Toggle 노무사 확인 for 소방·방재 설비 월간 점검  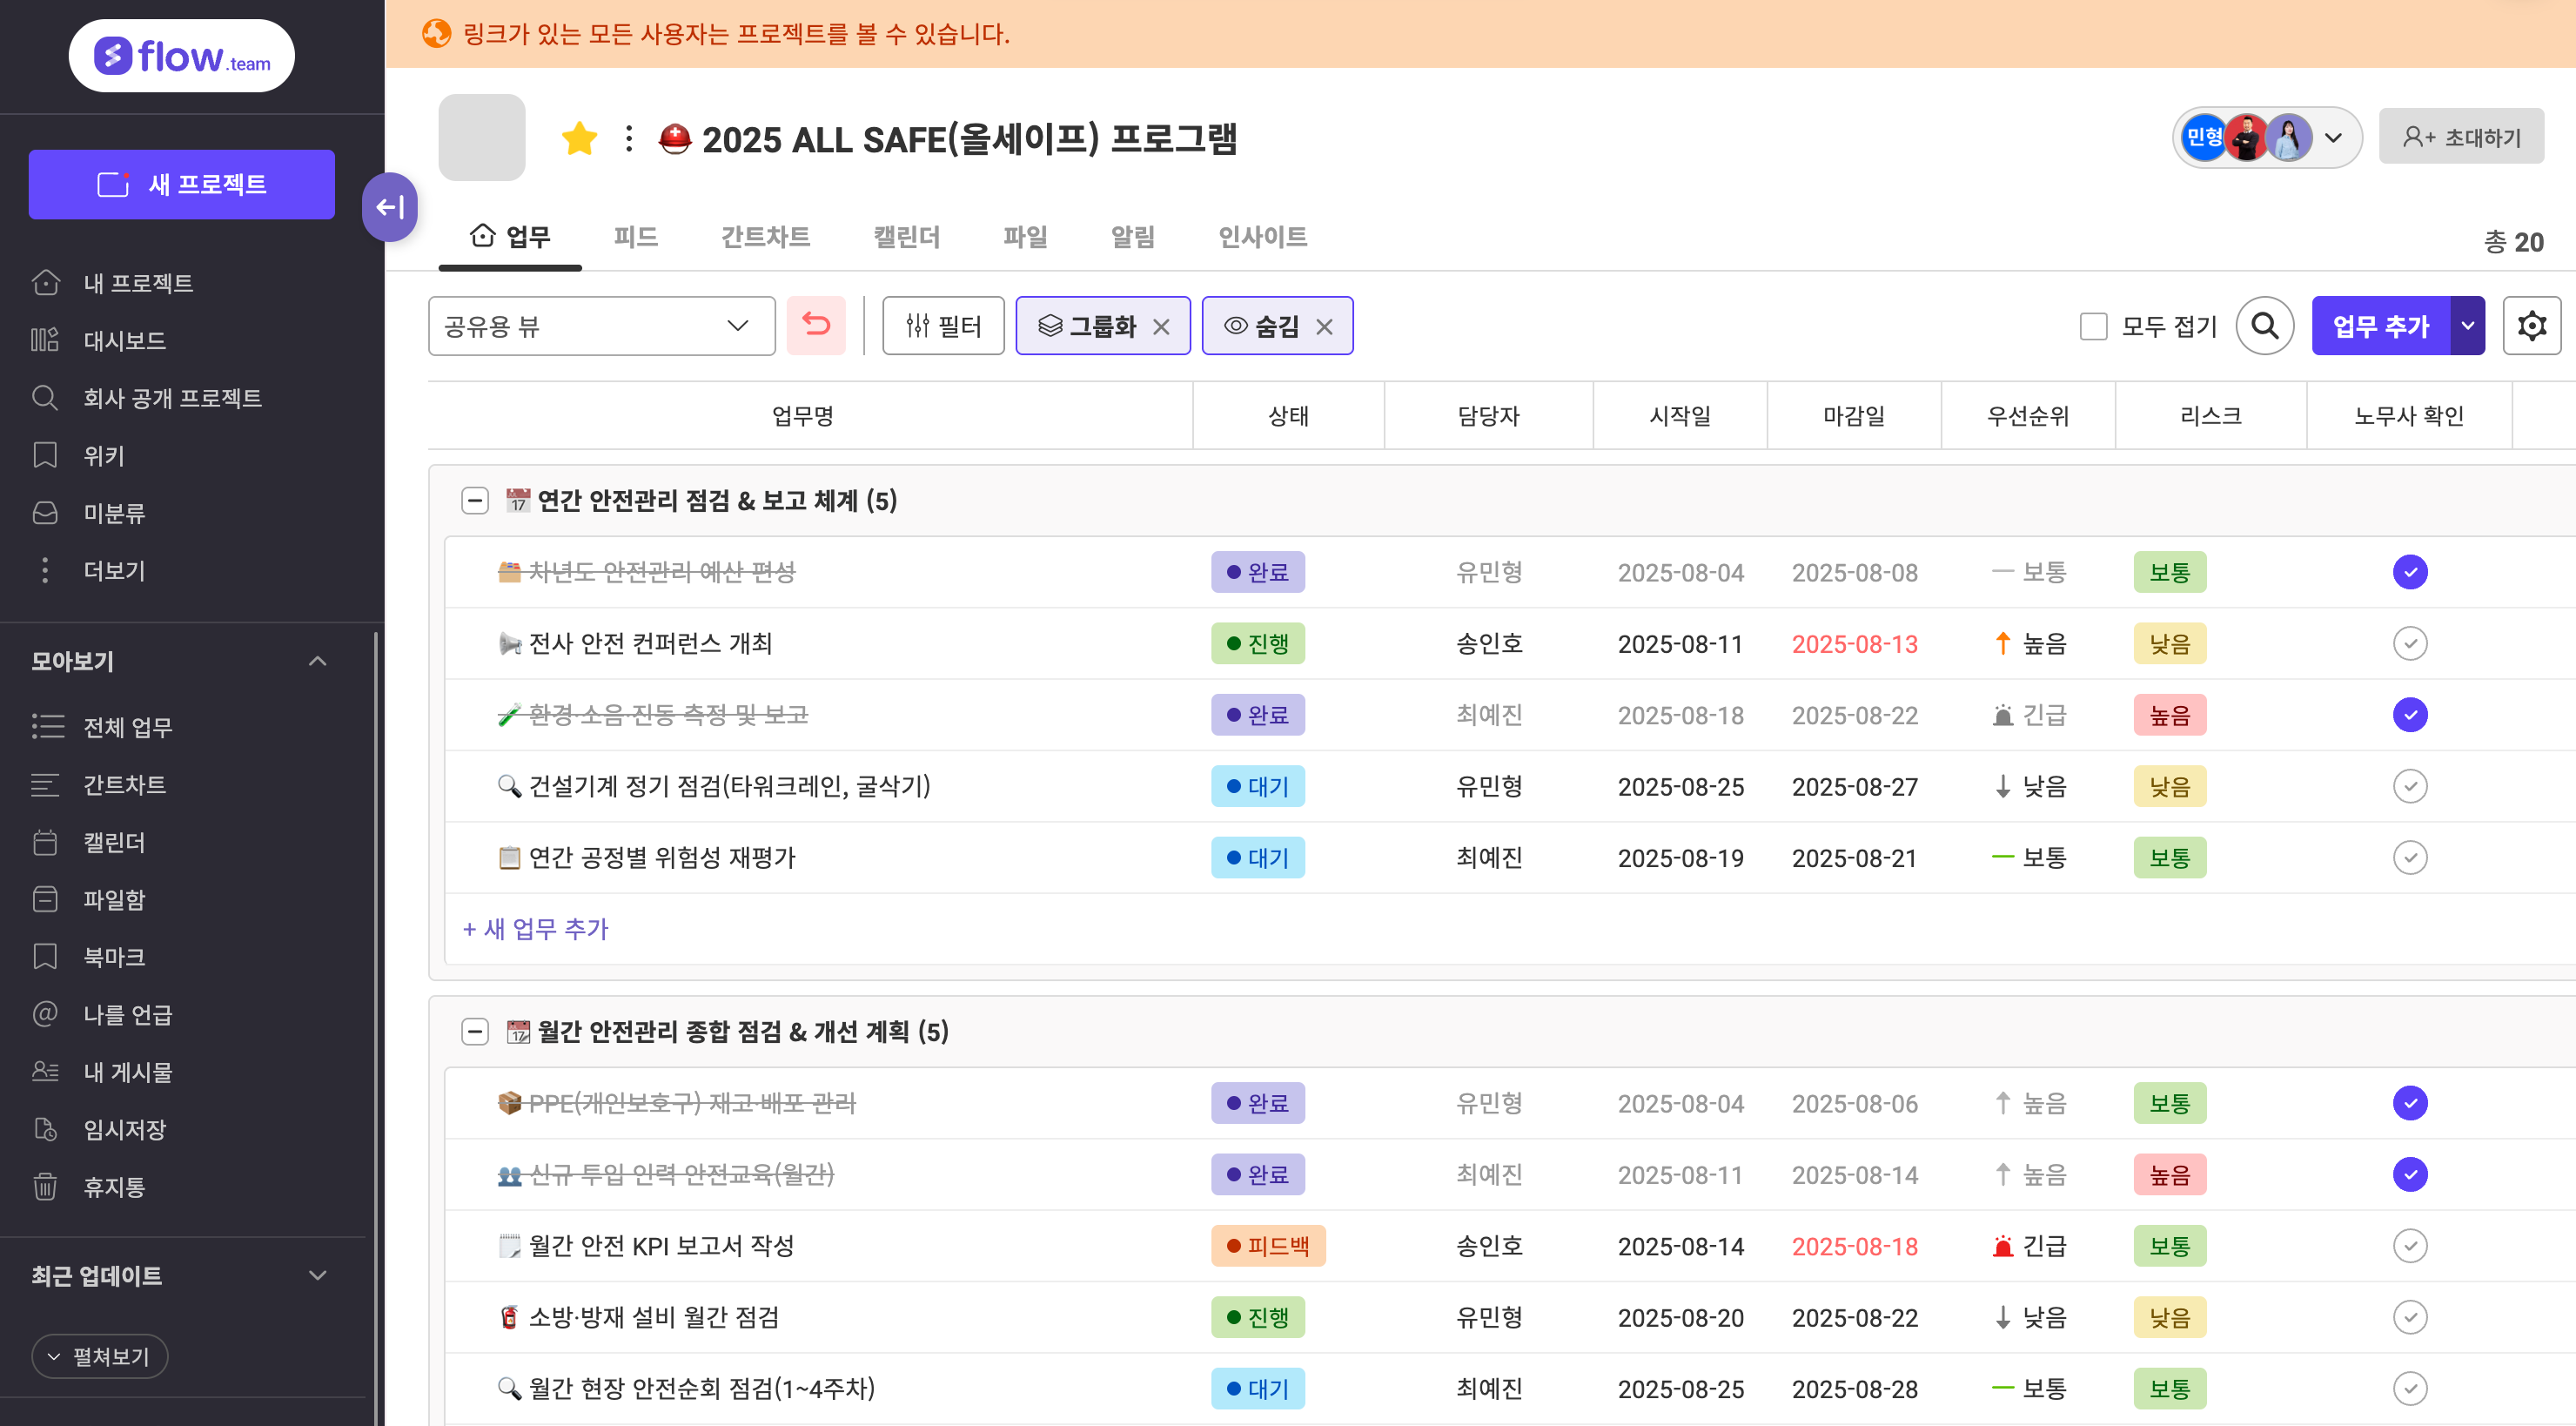pos(2410,1317)
